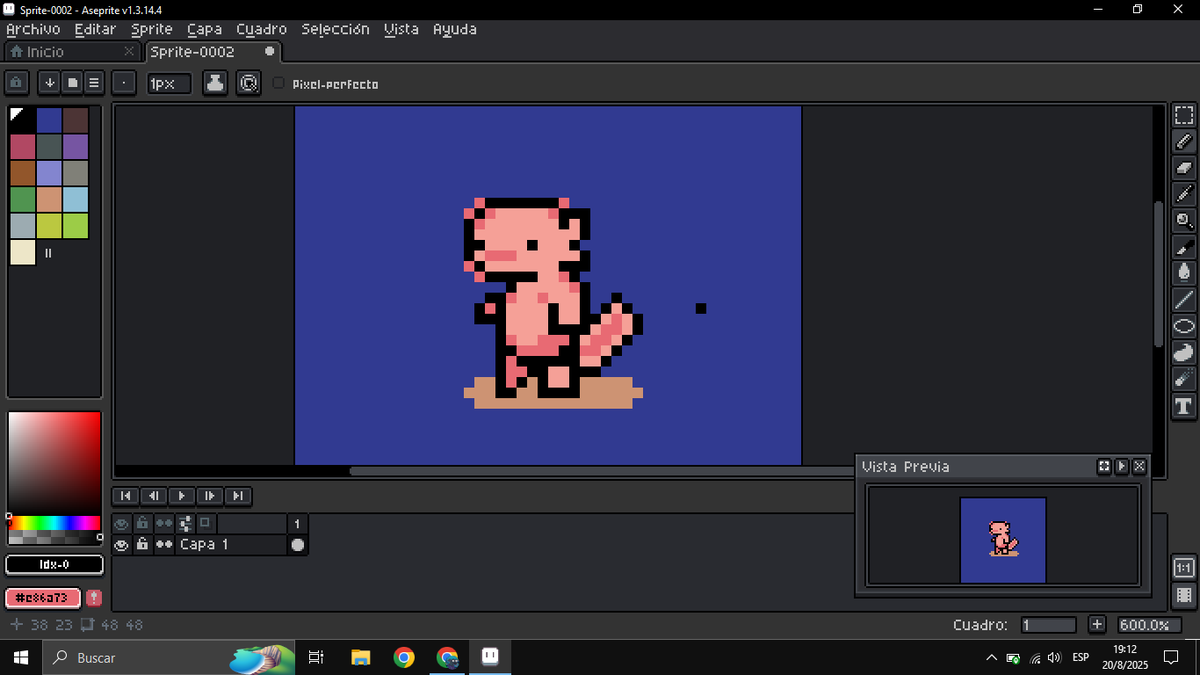
Task: Click the palette lock edit-mode icon
Action: click(17, 83)
